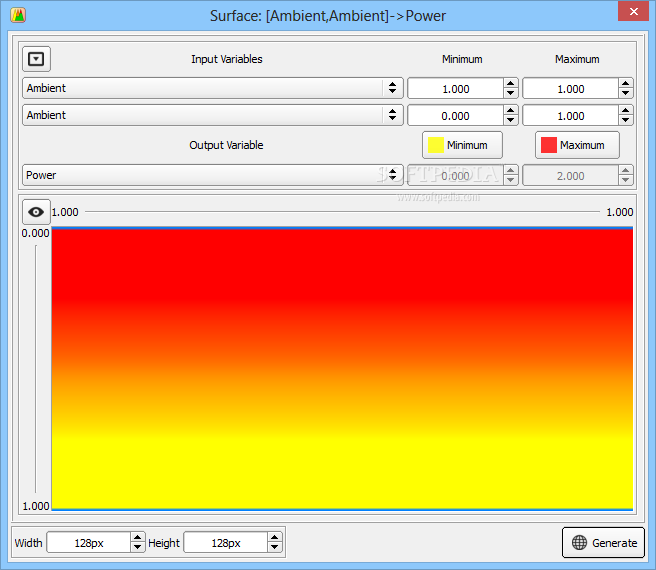Click the application icon in the title bar

point(18,15)
